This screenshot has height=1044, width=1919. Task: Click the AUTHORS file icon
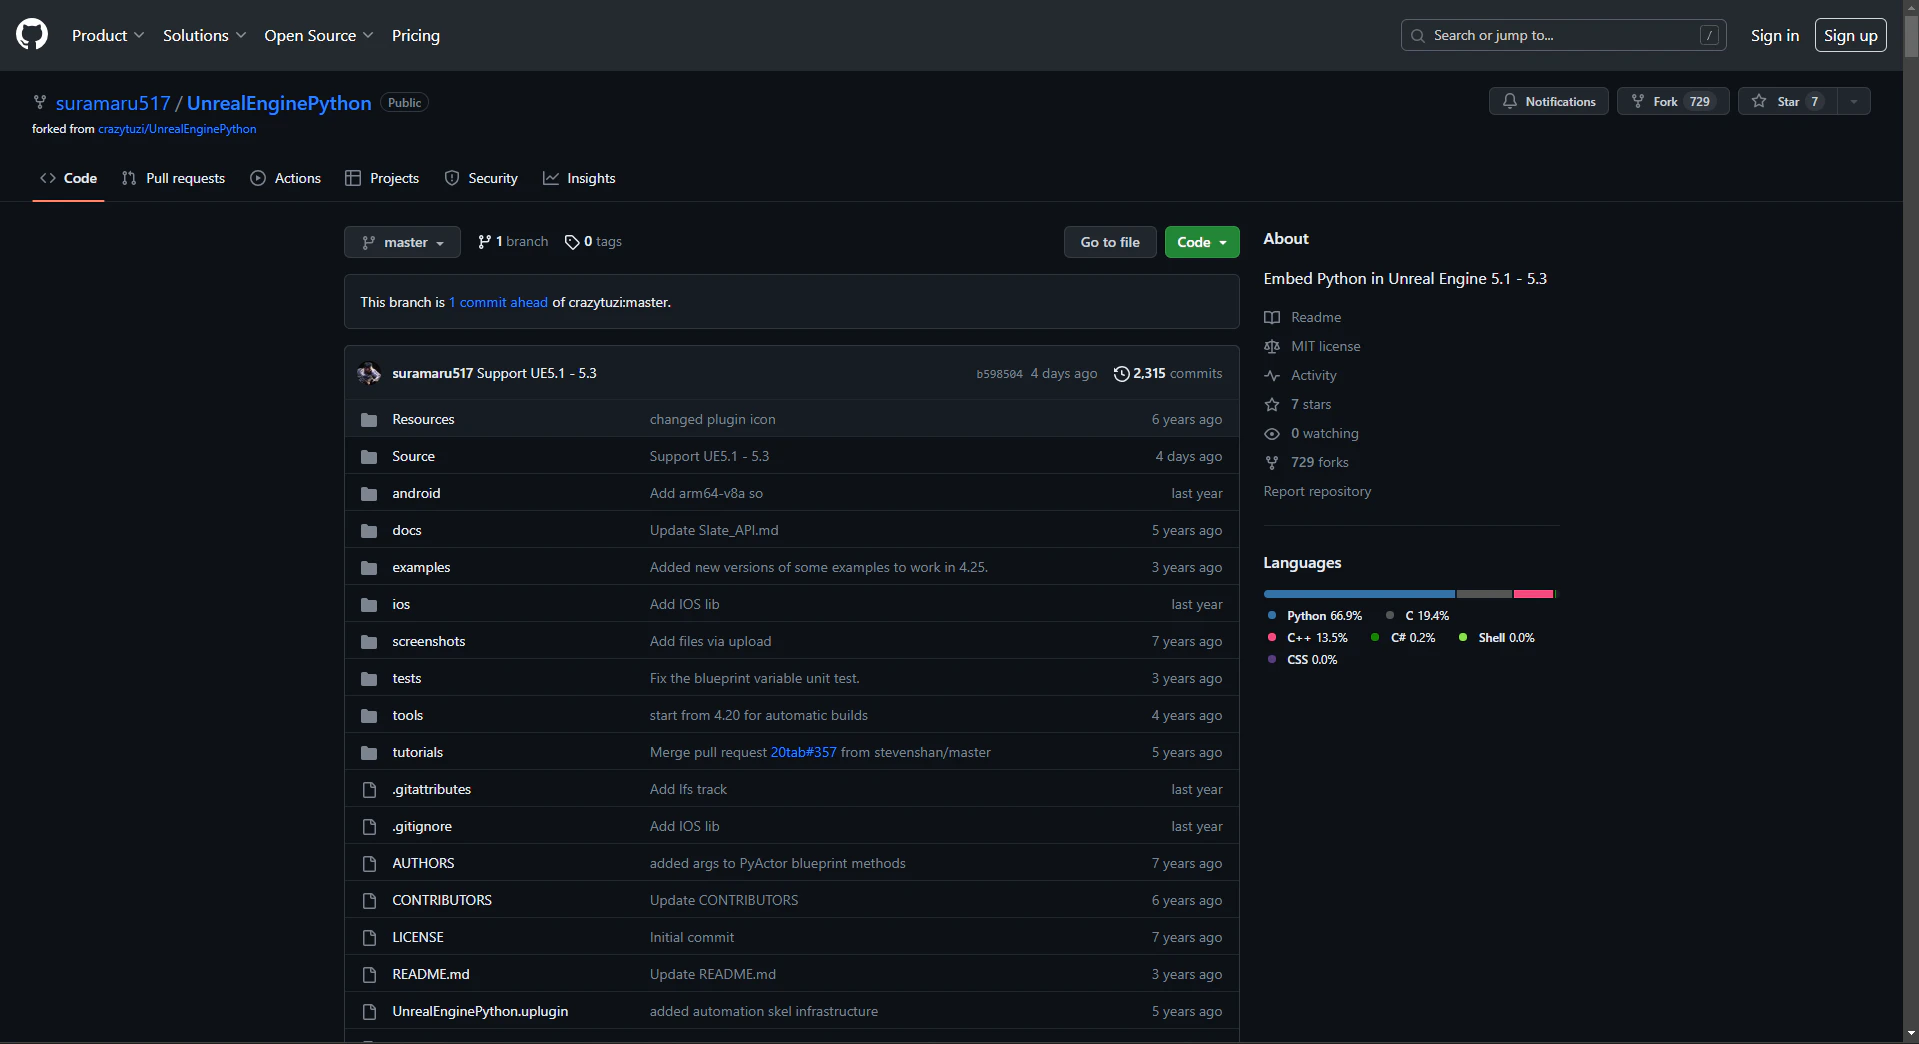point(369,864)
